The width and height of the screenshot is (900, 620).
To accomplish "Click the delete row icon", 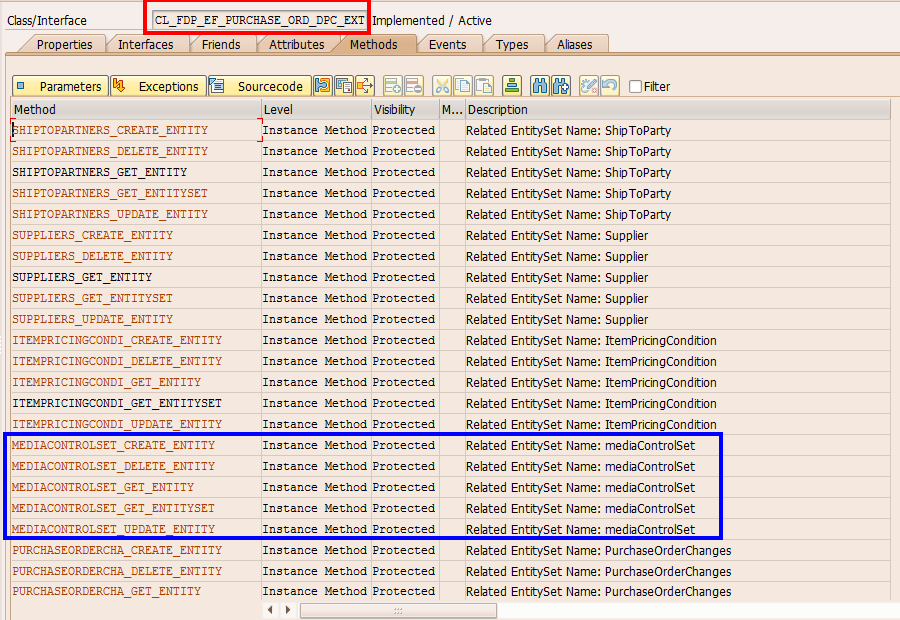I will tap(414, 86).
